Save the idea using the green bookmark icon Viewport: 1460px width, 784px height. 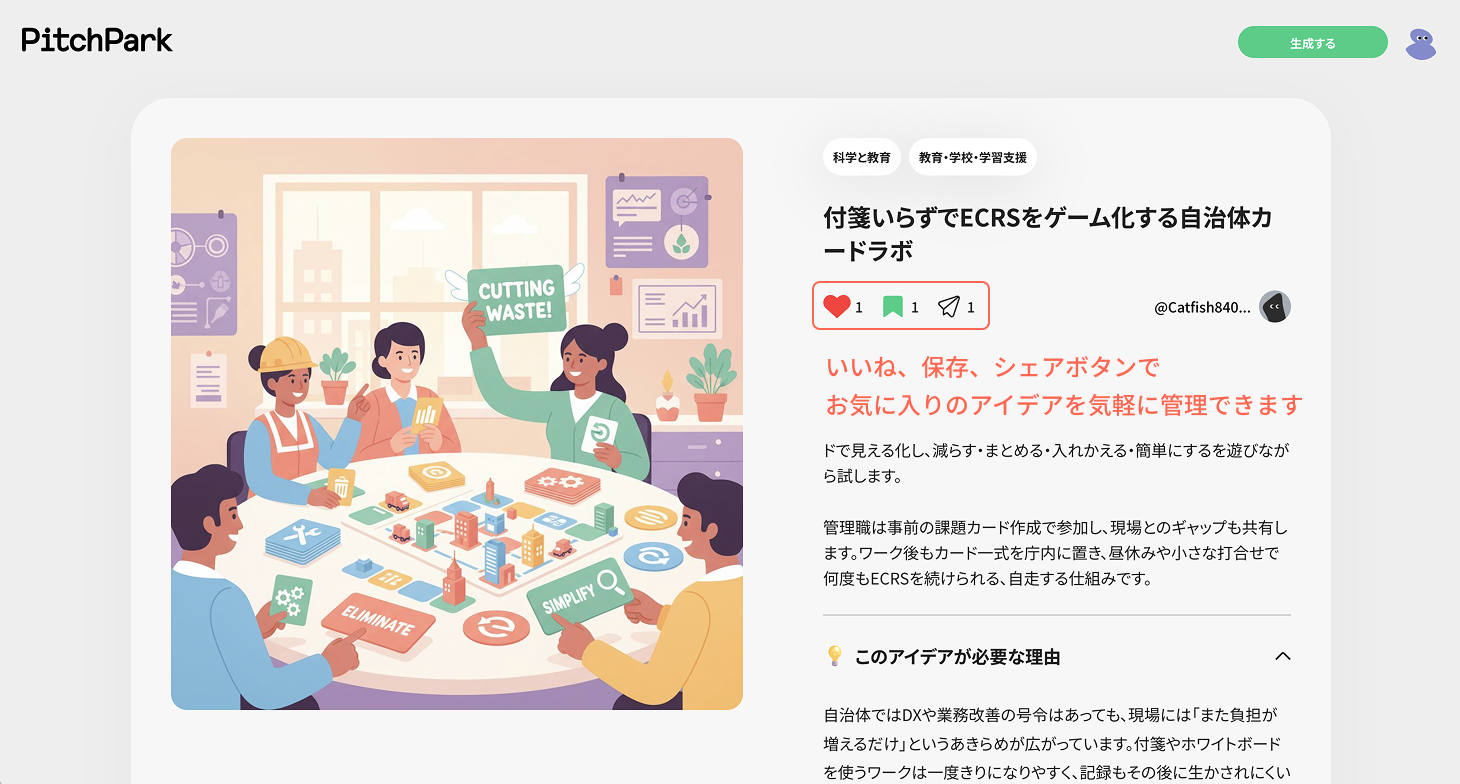[893, 307]
